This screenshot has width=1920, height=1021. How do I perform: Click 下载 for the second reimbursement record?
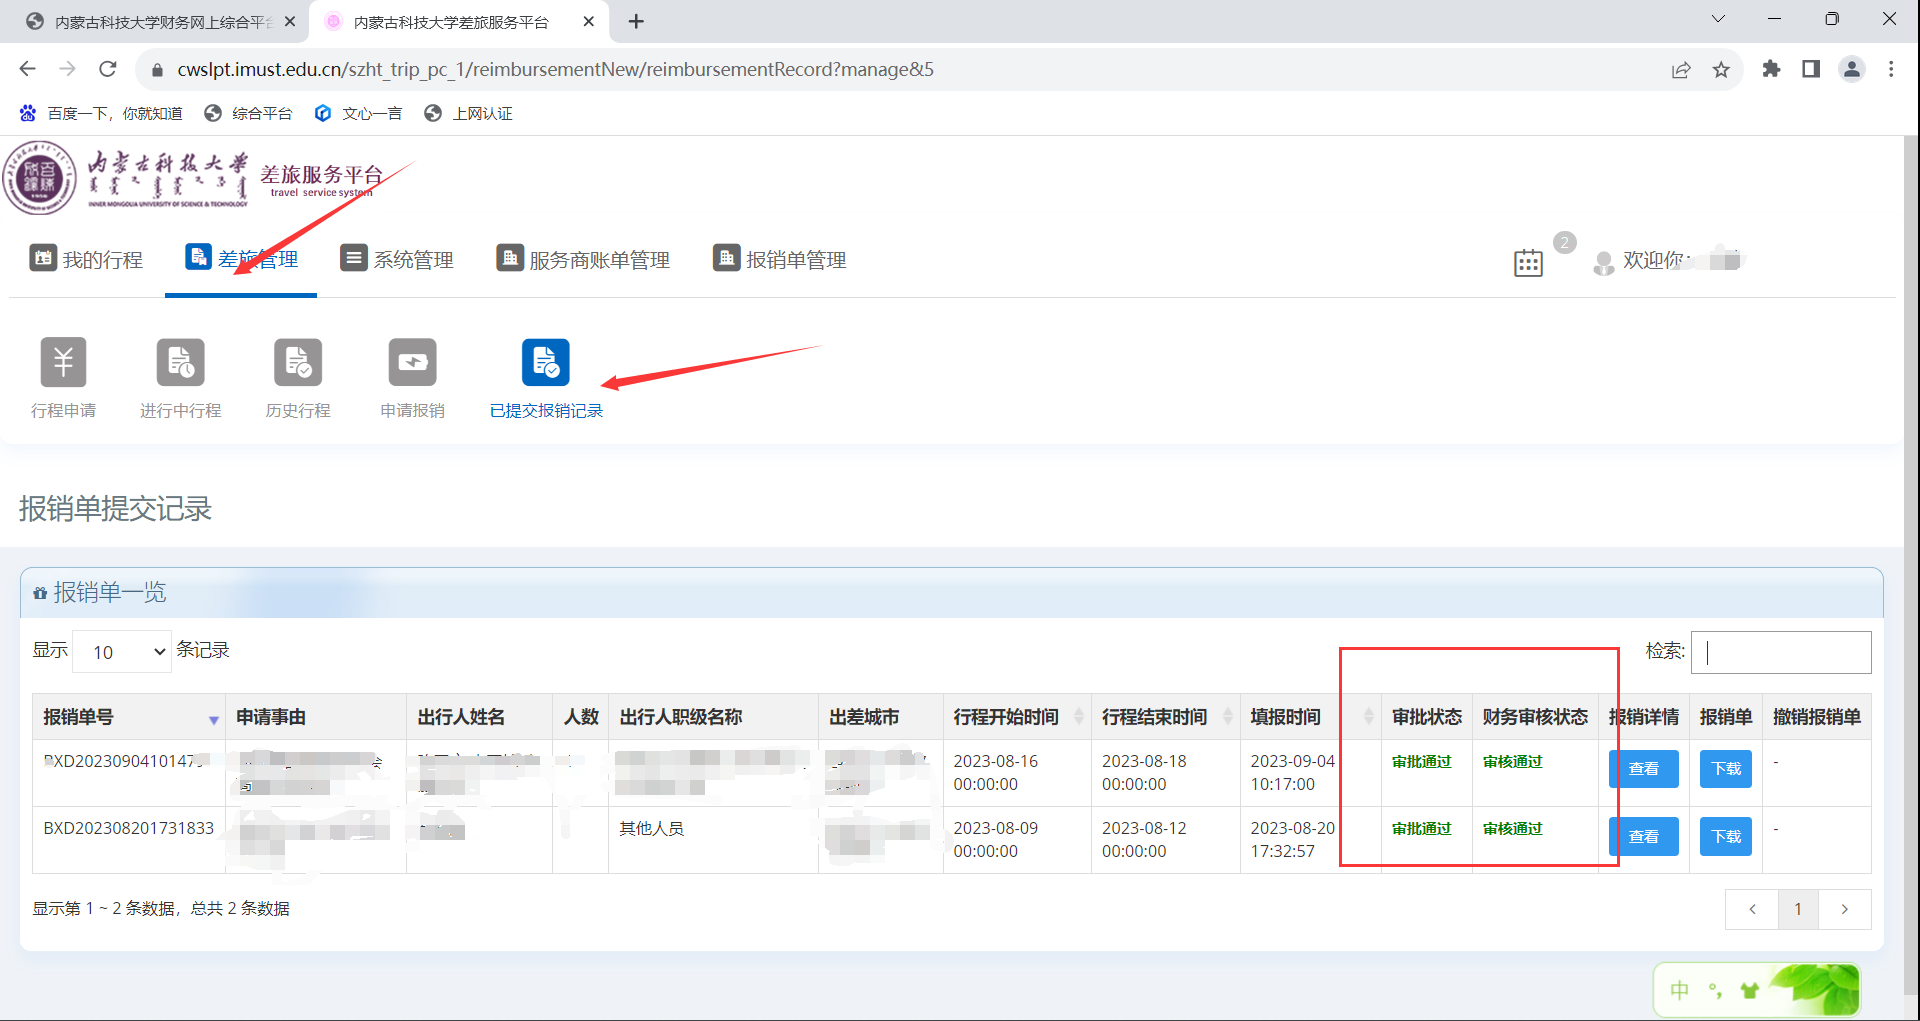[1725, 836]
